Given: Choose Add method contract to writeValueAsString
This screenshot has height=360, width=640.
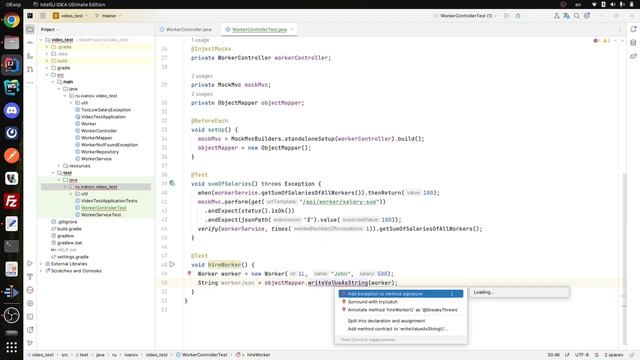Looking at the screenshot, I should (401, 329).
